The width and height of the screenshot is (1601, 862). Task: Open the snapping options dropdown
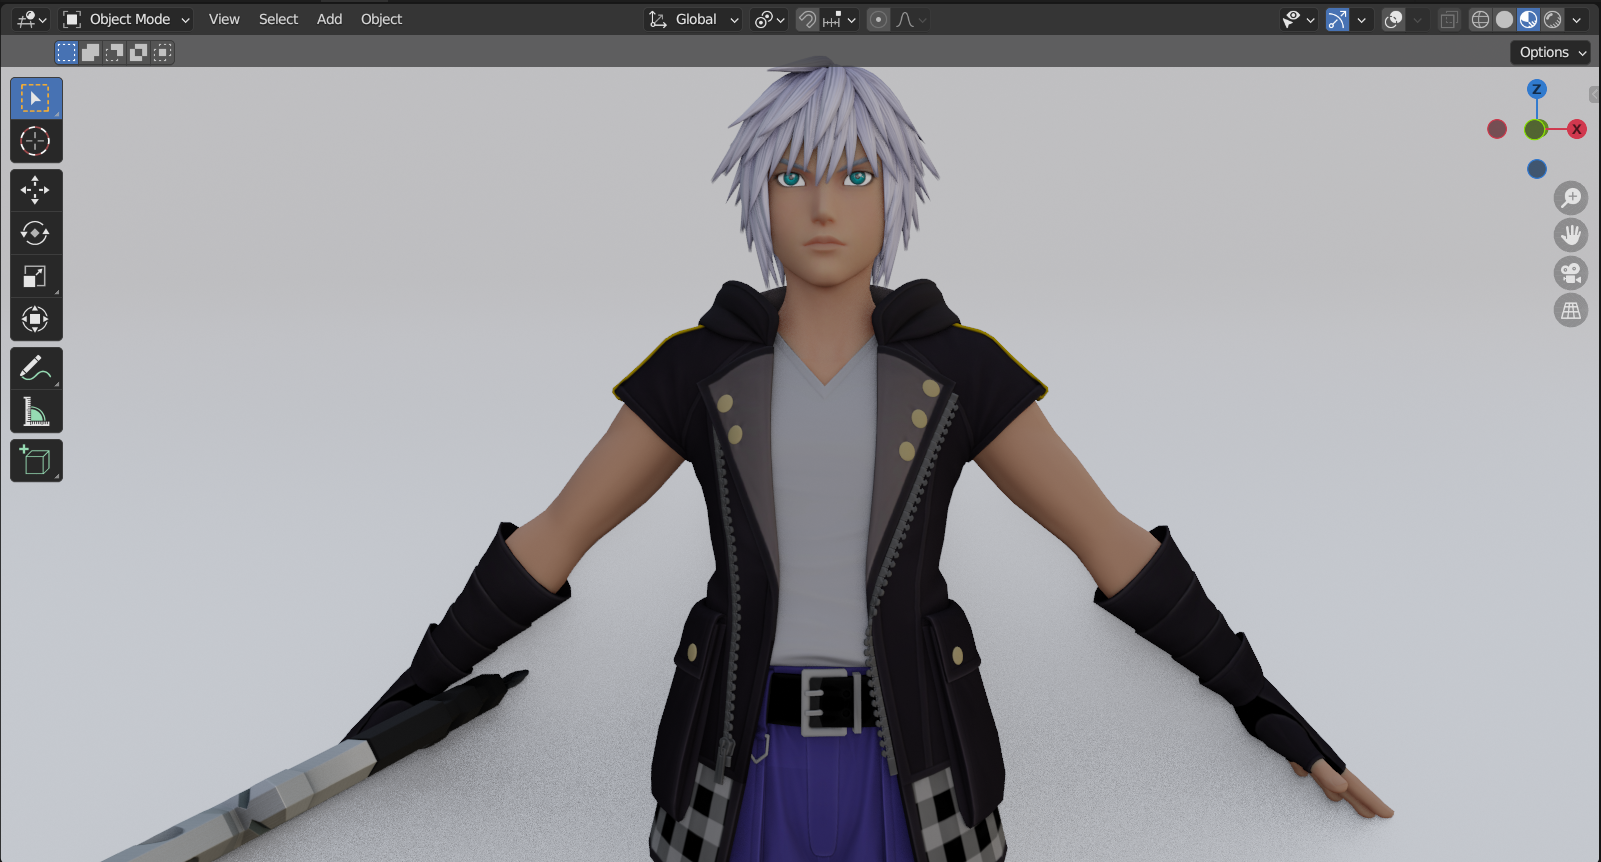840,19
